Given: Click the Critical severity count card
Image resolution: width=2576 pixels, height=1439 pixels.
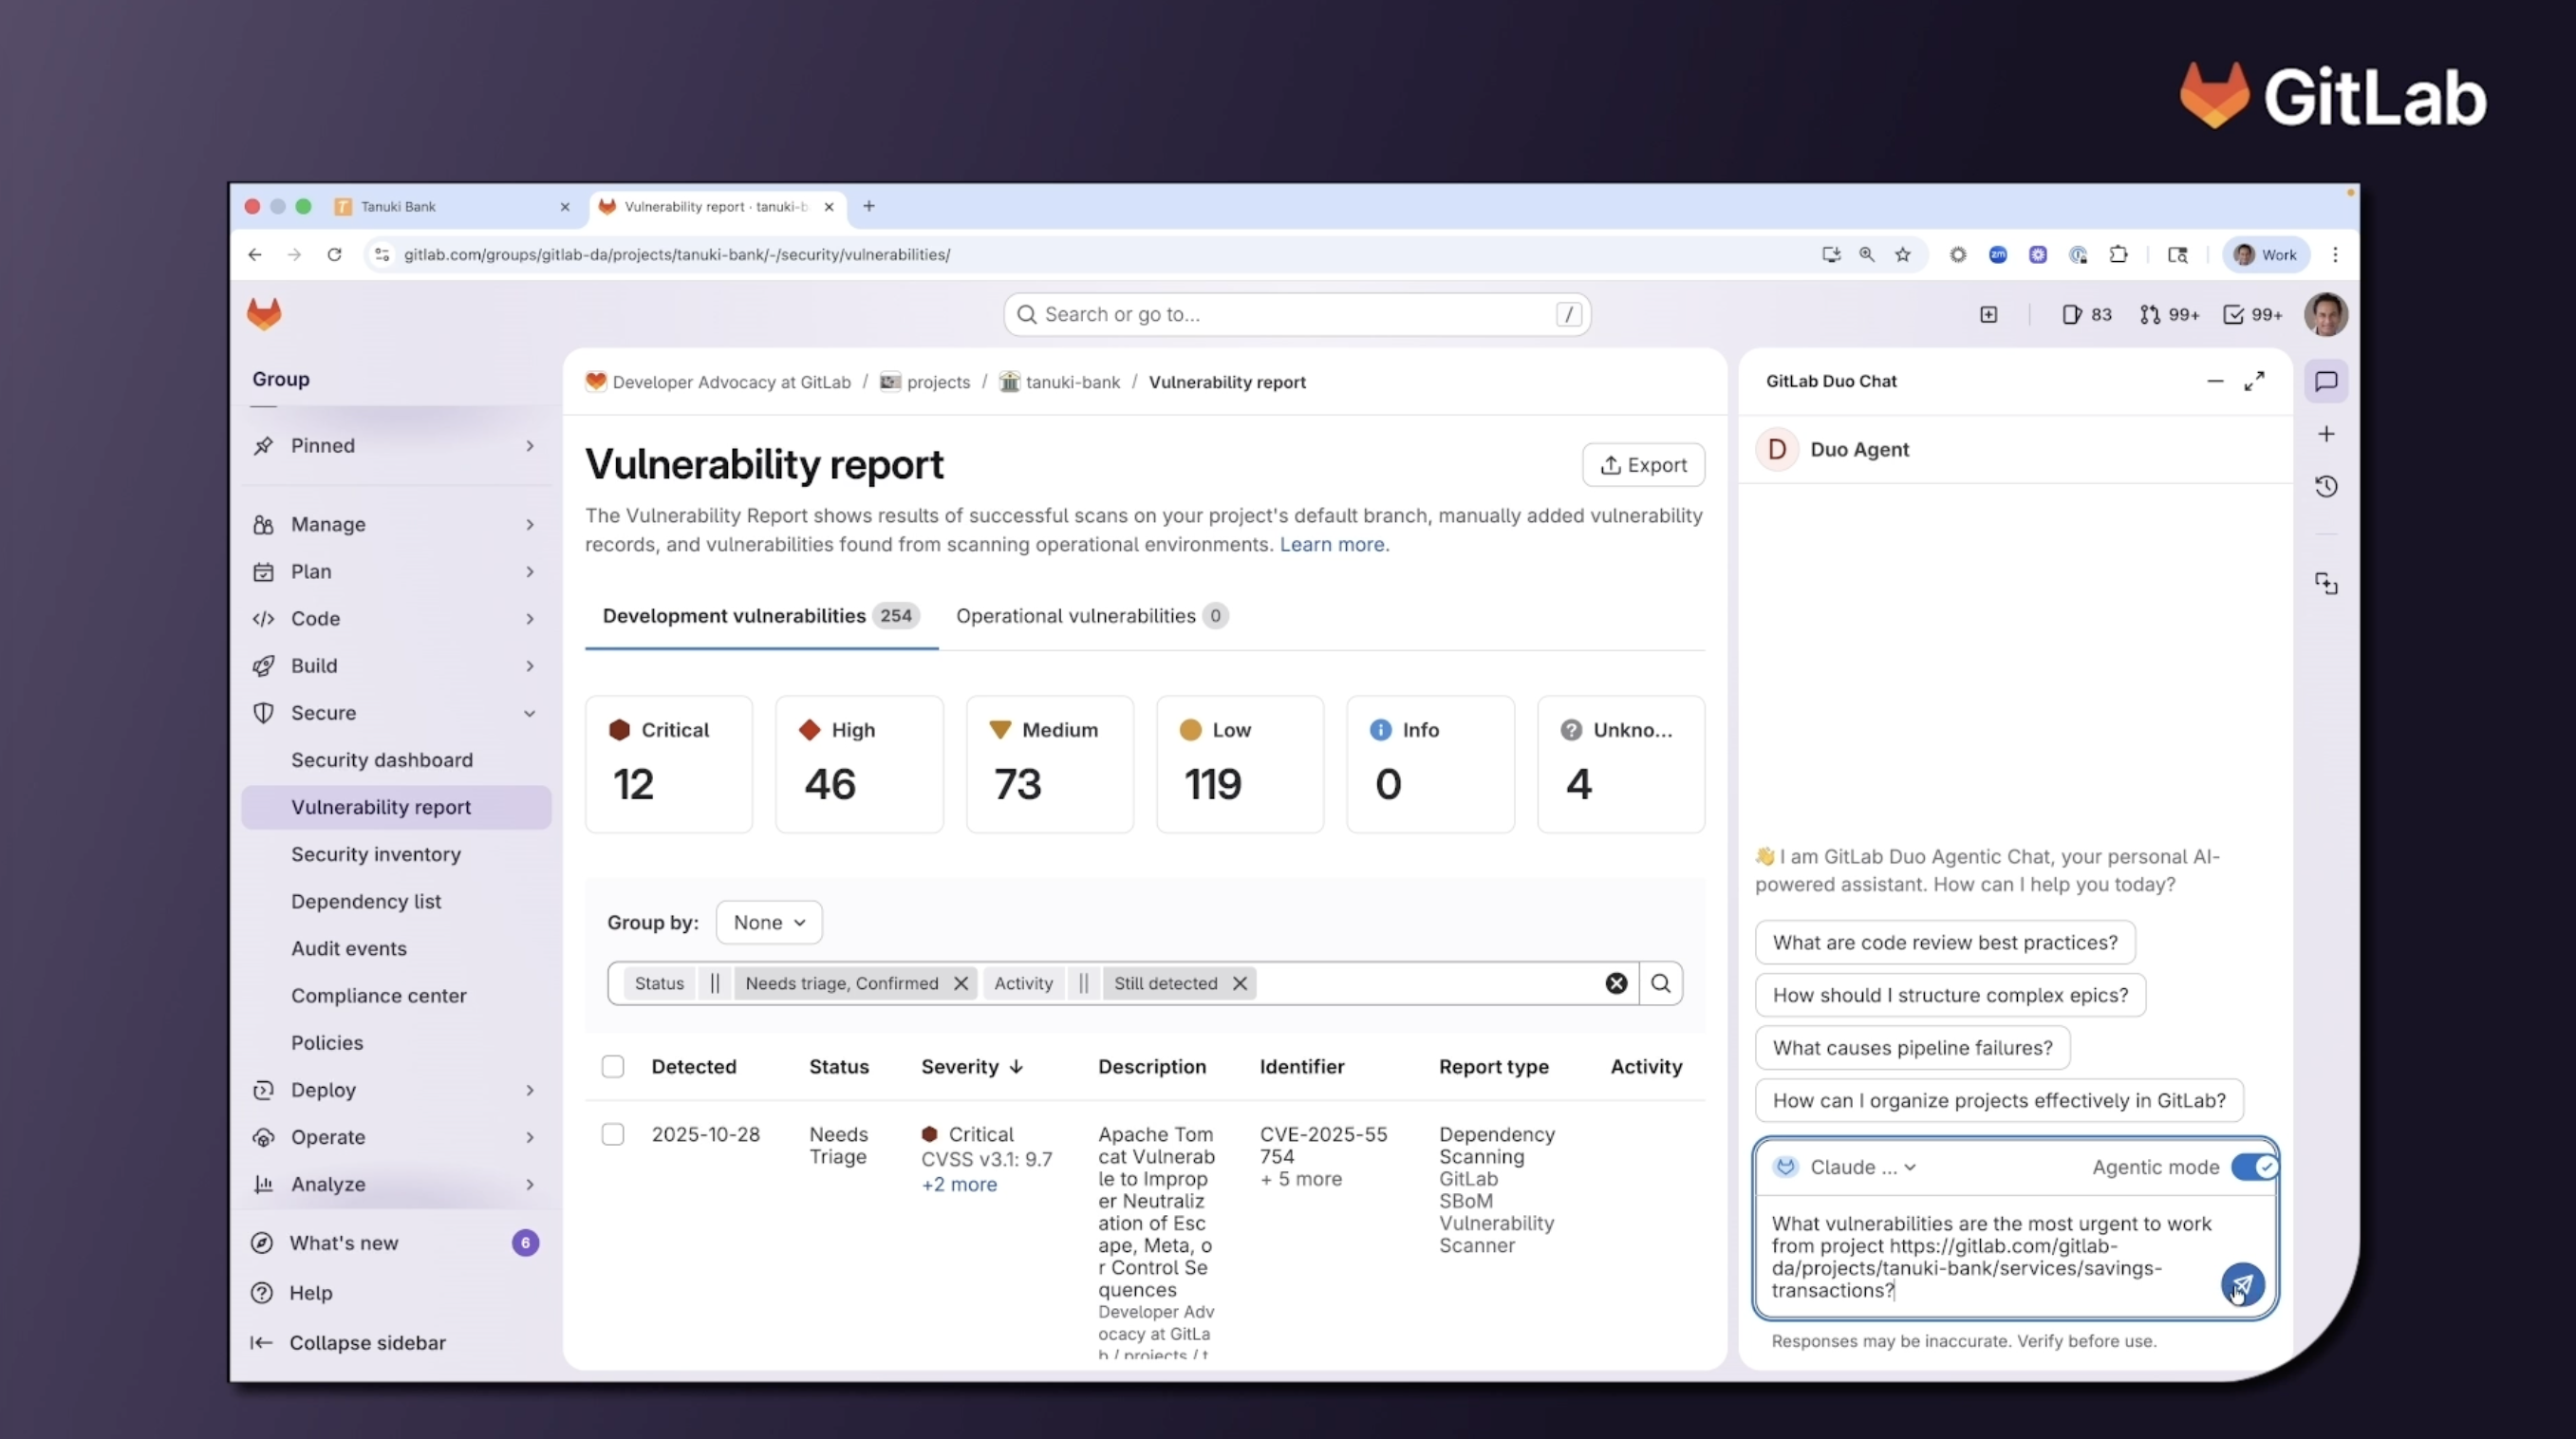Looking at the screenshot, I should click(668, 764).
